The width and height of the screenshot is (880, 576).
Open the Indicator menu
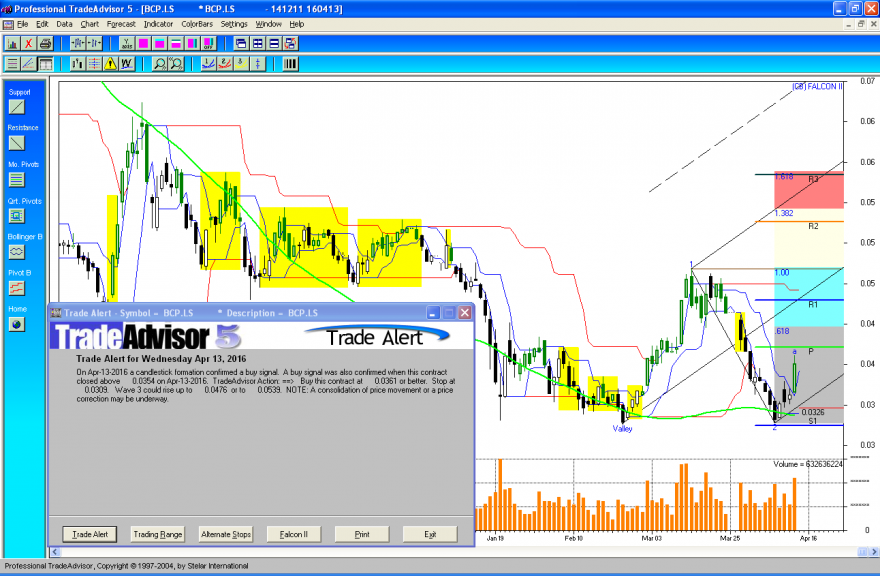pyautogui.click(x=158, y=24)
